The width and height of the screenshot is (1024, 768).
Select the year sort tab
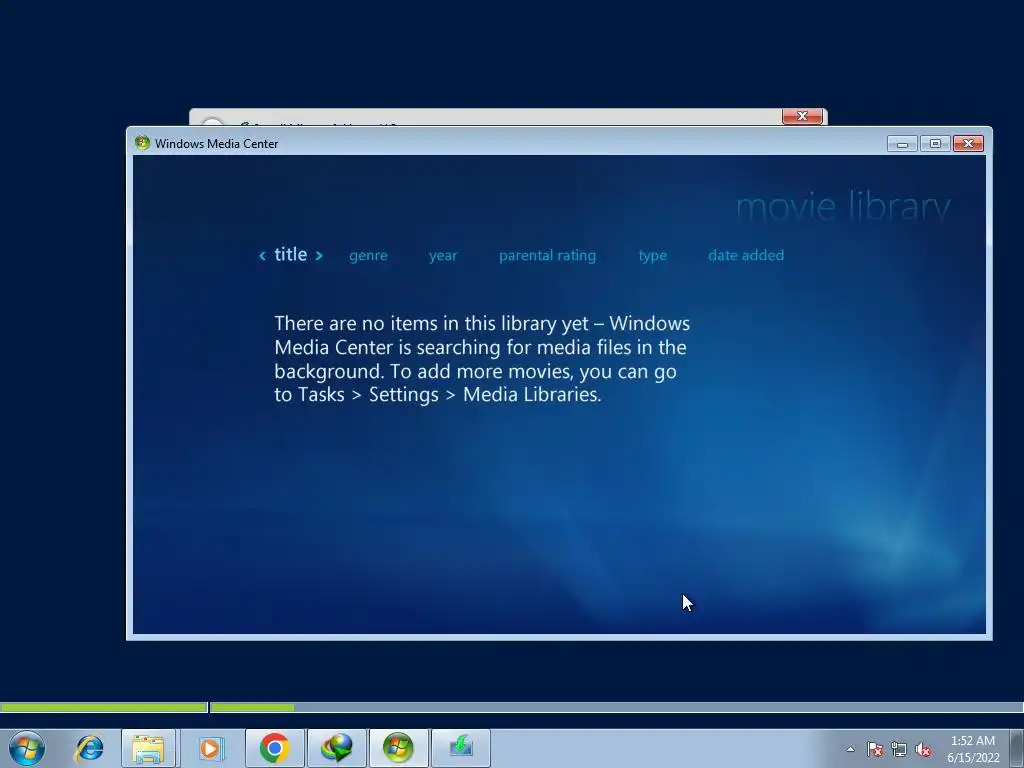pyautogui.click(x=443, y=255)
